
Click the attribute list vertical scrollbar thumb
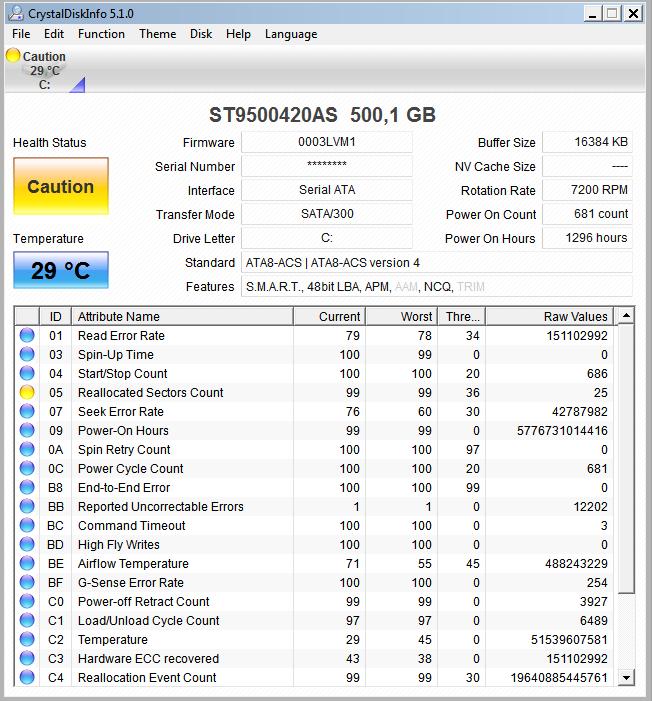[x=626, y=459]
